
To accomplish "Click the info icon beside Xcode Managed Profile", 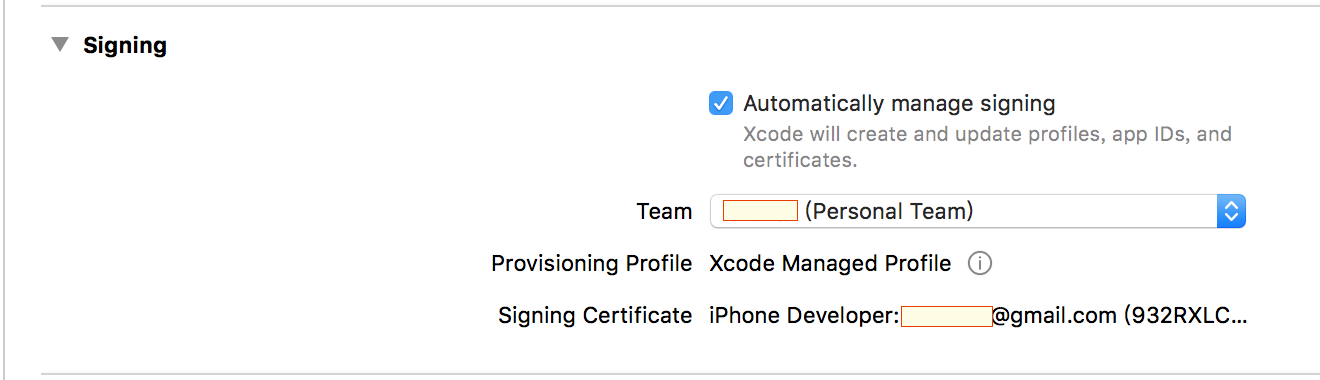I will (980, 264).
